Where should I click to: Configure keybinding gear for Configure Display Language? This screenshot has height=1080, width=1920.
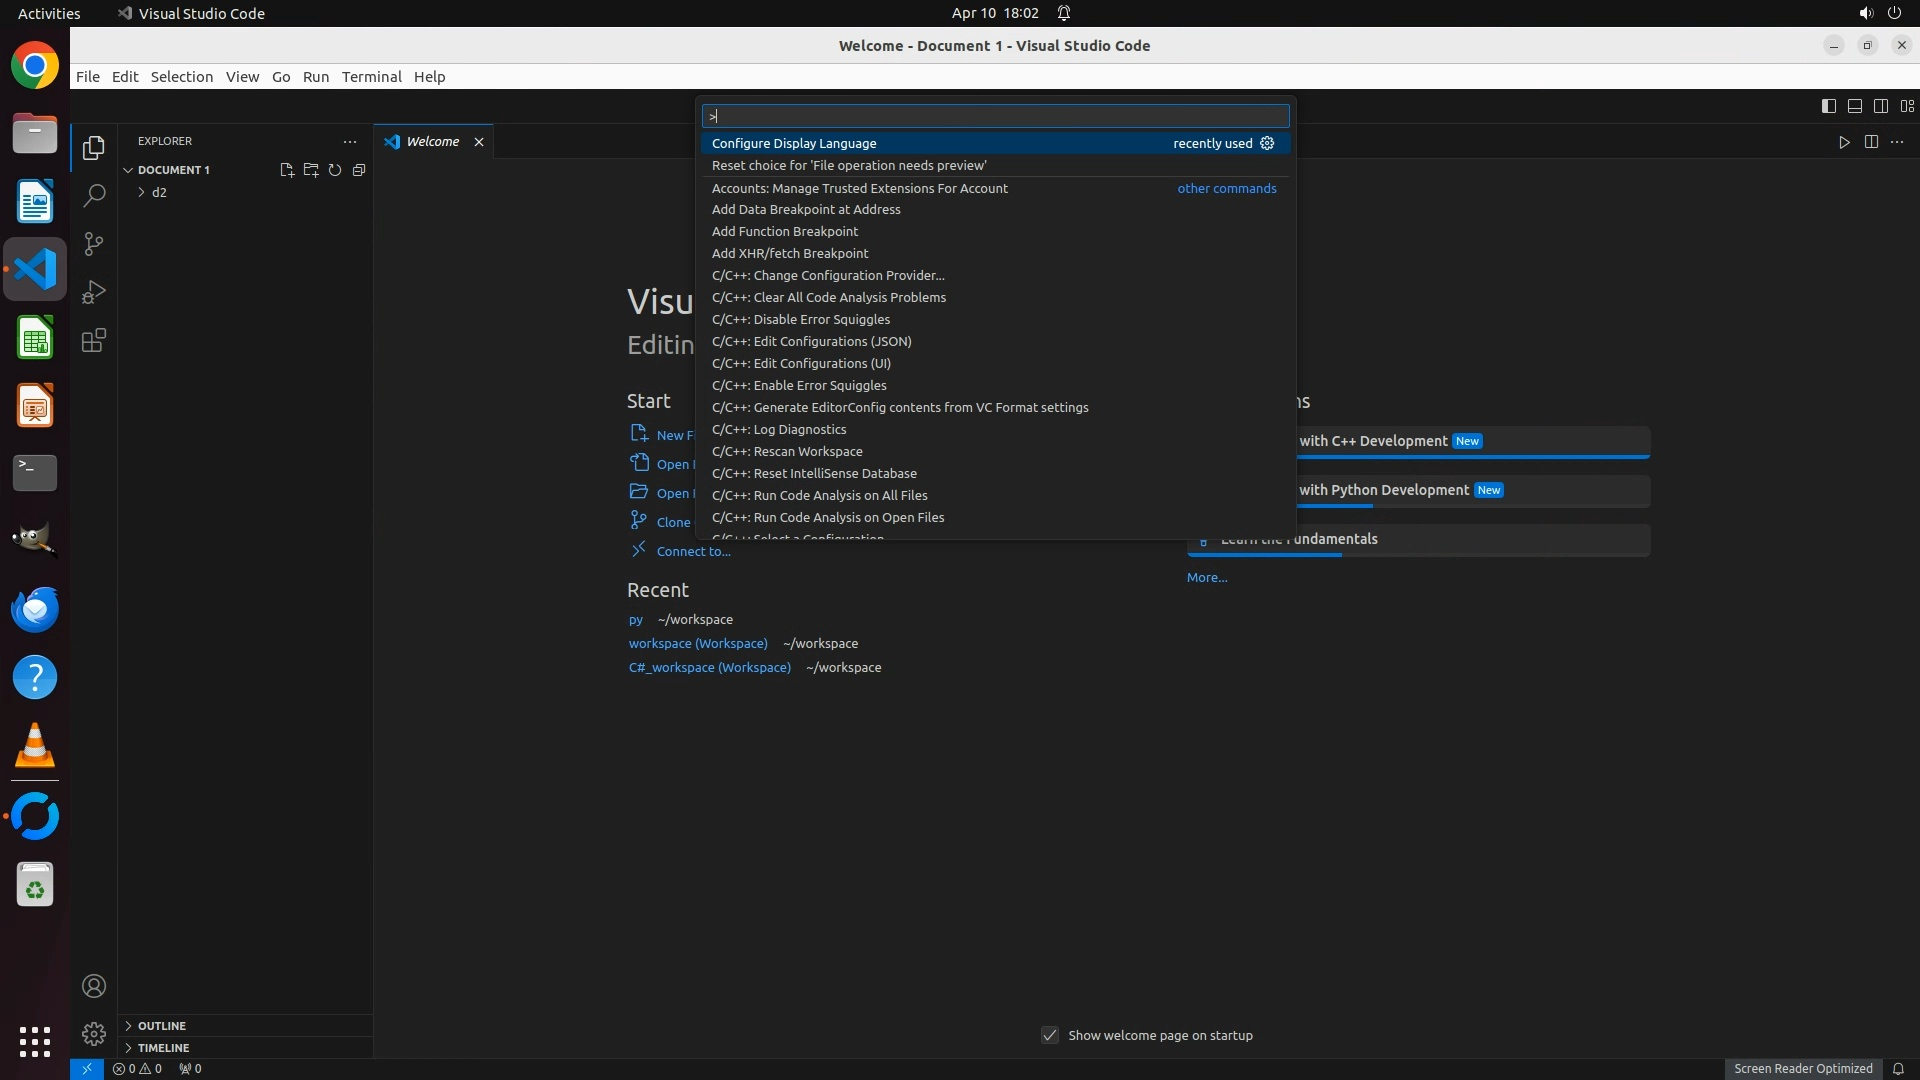(x=1267, y=143)
